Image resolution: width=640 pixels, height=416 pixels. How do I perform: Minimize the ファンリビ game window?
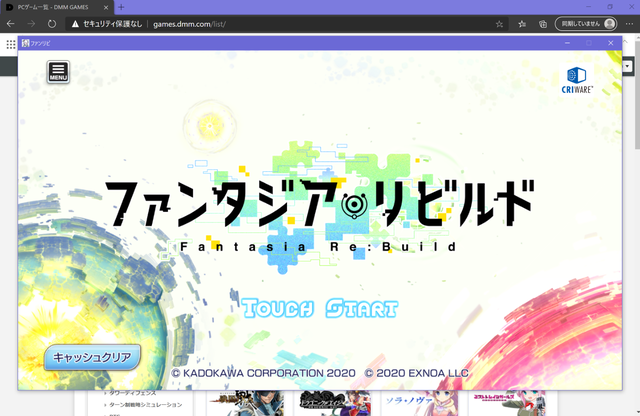point(567,43)
